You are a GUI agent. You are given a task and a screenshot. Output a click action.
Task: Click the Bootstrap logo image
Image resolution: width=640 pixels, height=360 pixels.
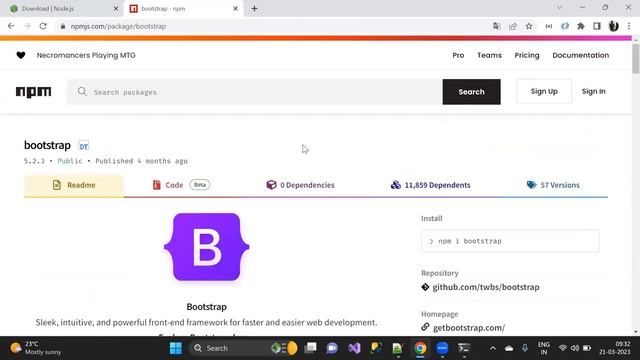coord(207,247)
